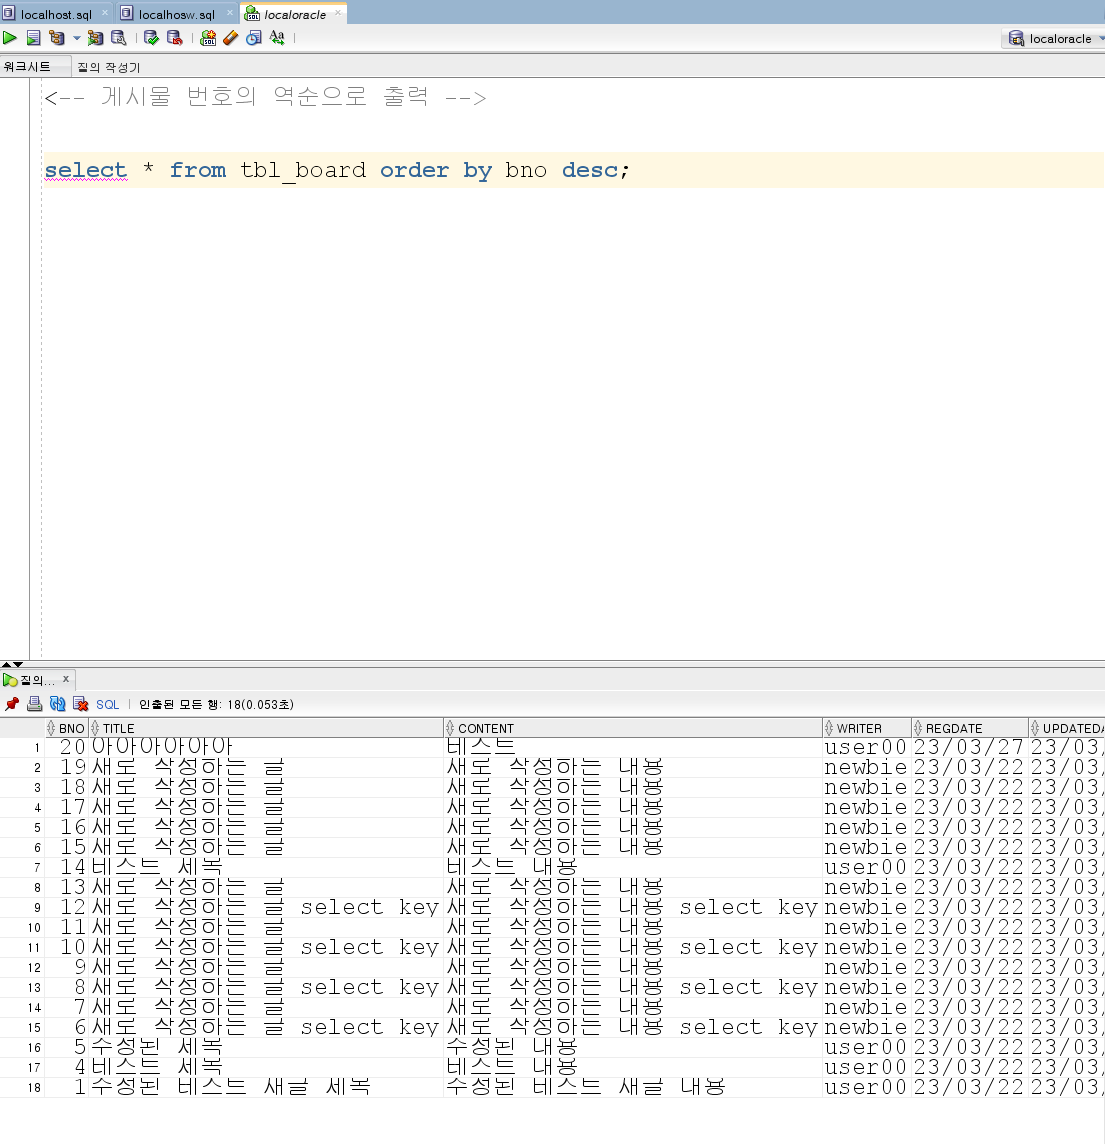Delete row icon in result toolbar
The height and width of the screenshot is (1144, 1105).
(81, 704)
